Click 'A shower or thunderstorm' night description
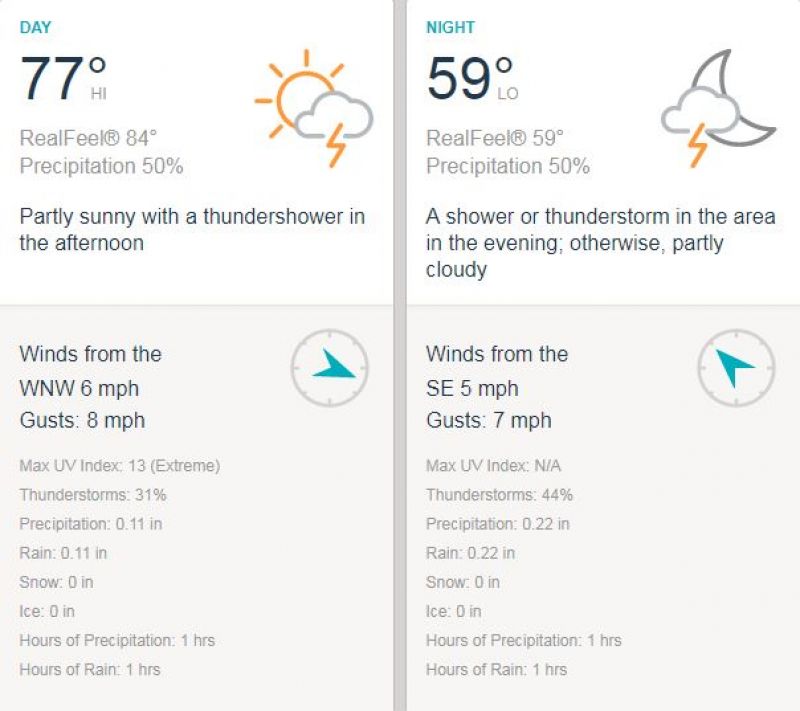This screenshot has width=800, height=711. (x=601, y=243)
